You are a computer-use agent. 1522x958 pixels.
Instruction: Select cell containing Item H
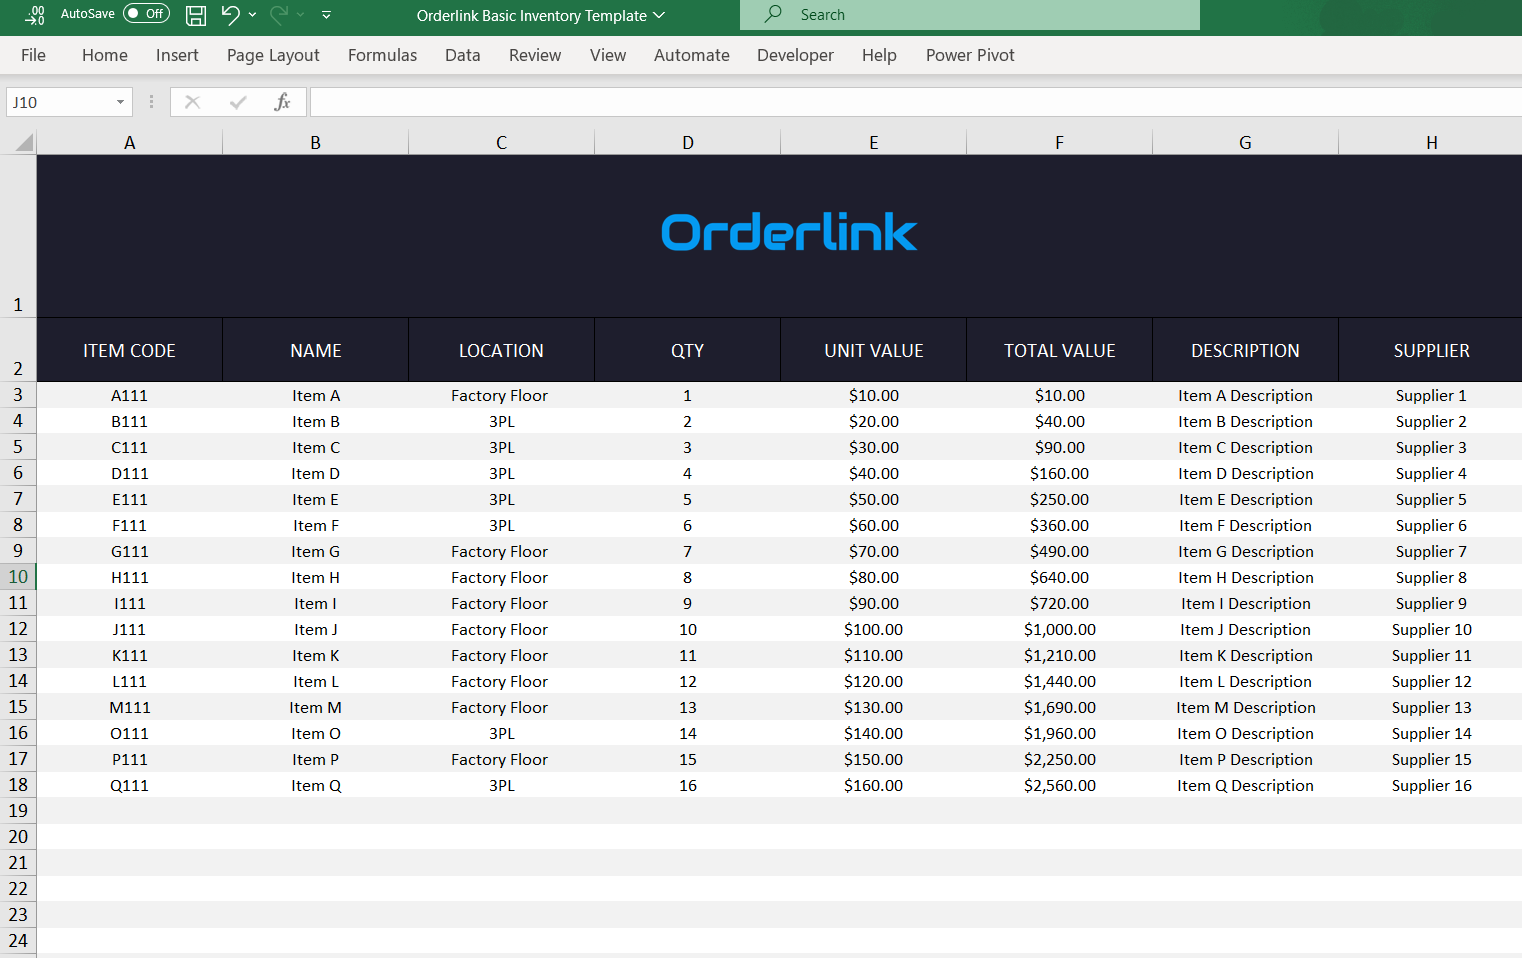click(x=315, y=577)
